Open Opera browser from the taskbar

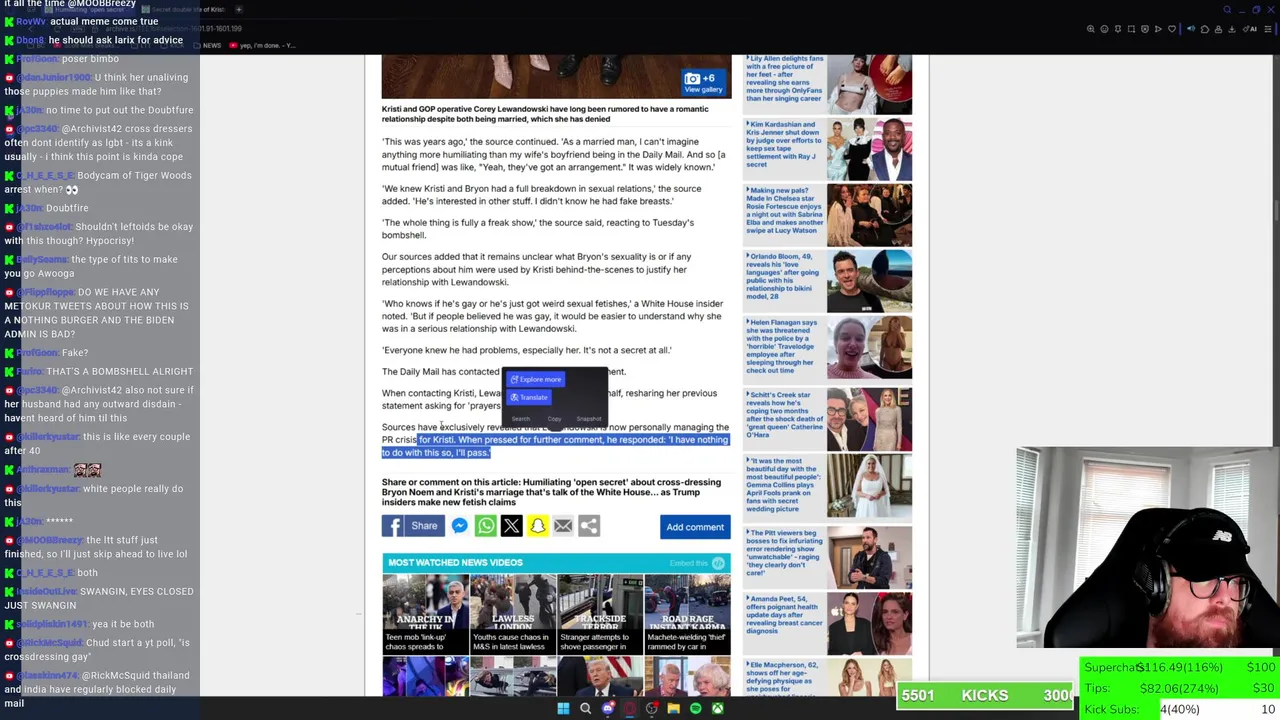click(x=630, y=709)
